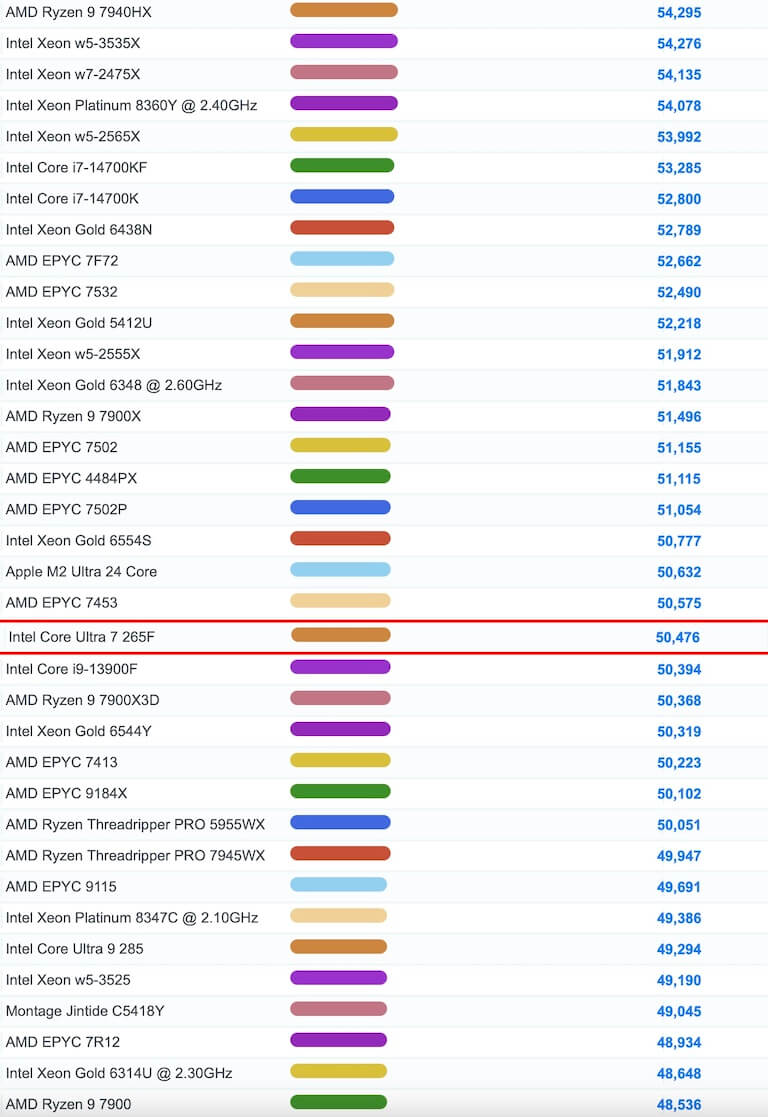
Task: Select the score 51,496
Action: 679,417
